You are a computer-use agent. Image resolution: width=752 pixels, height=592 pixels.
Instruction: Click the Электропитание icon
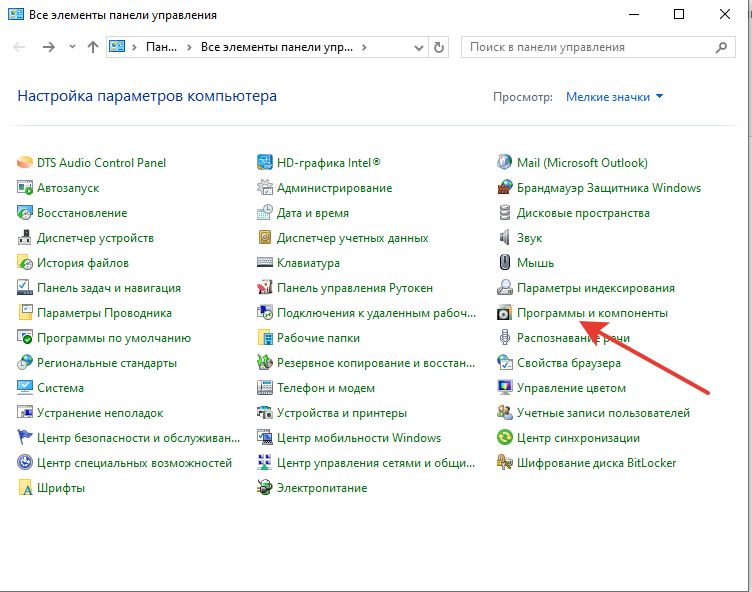click(265, 487)
